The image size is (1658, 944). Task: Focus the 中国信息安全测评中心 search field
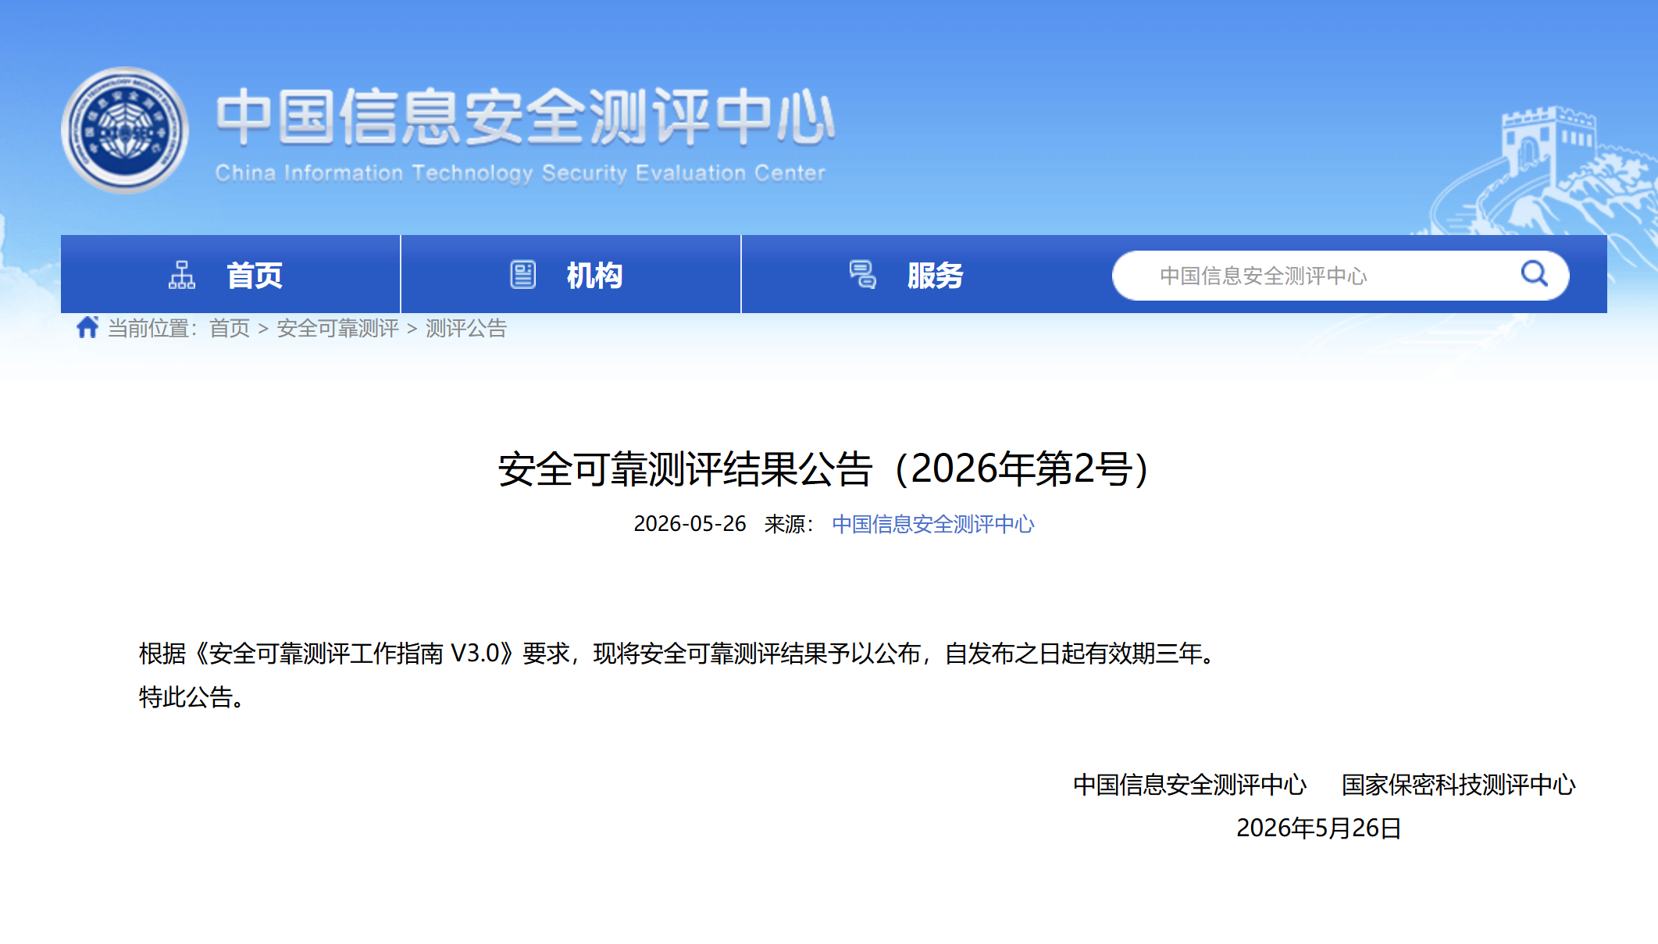[1340, 276]
